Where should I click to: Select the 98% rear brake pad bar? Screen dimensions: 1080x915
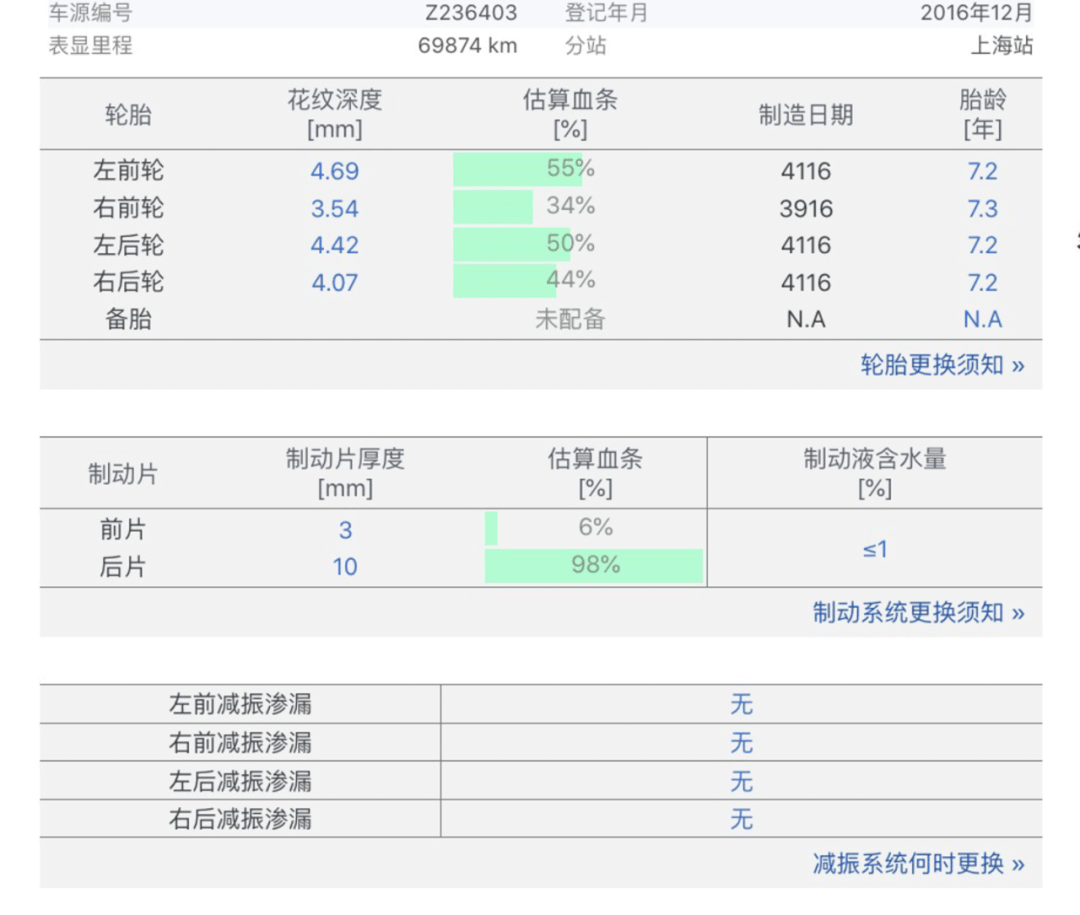pyautogui.click(x=594, y=566)
